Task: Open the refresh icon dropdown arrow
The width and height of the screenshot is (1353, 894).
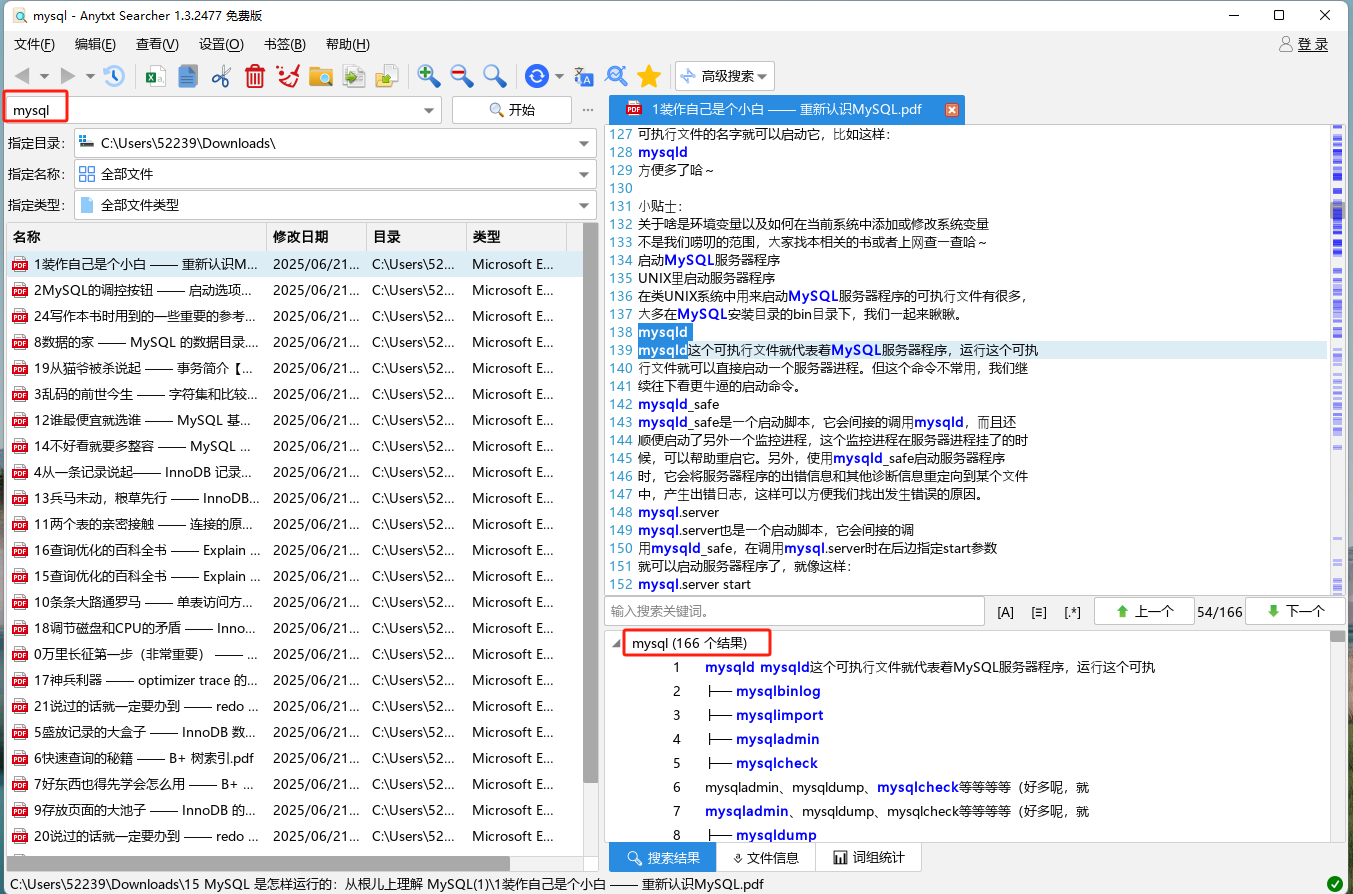Action: [559, 76]
